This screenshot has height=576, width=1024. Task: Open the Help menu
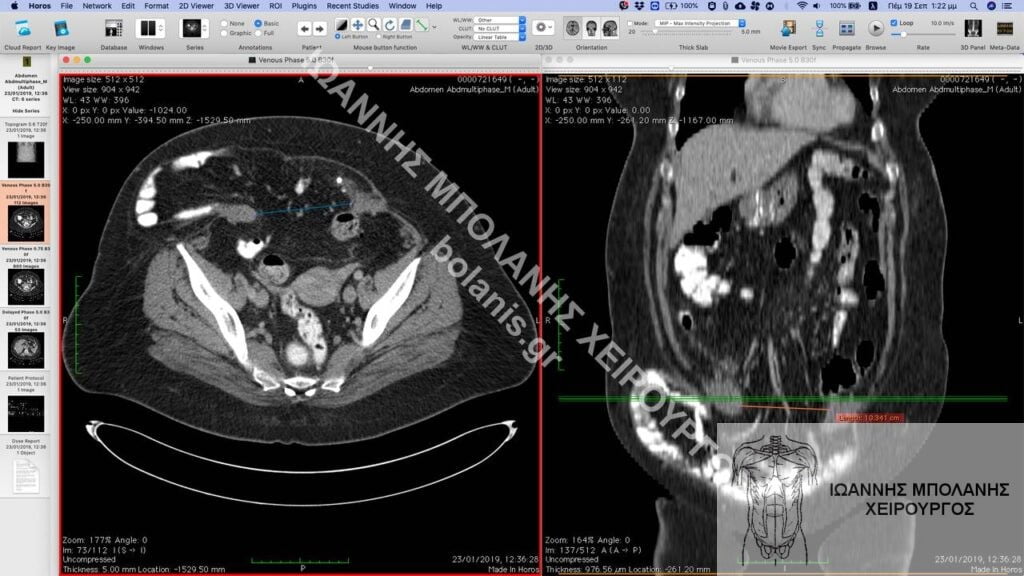[x=434, y=6]
